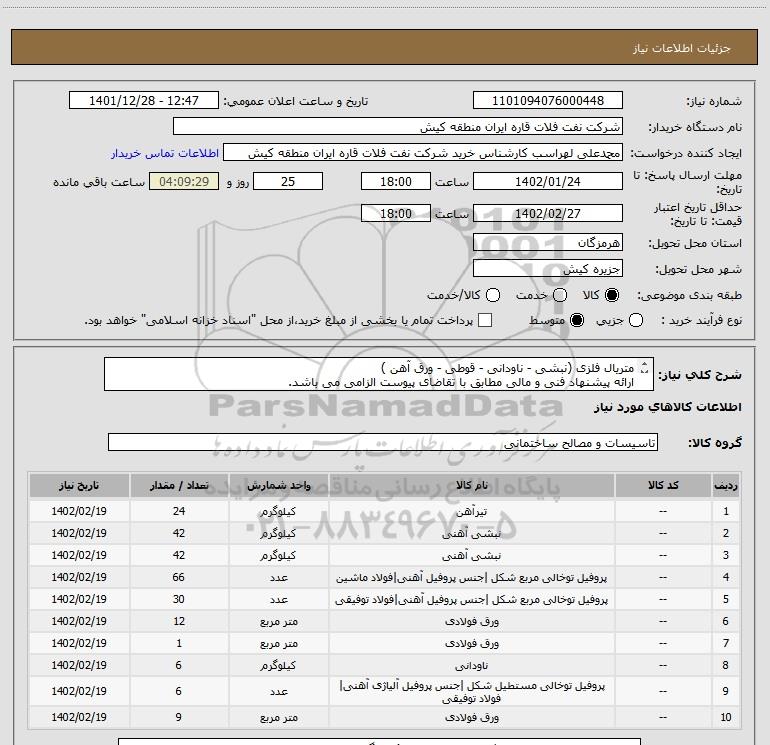Viewport: 770px width, 745px height.
Task: Click the 18:00 price validity time field
Action: point(396,214)
